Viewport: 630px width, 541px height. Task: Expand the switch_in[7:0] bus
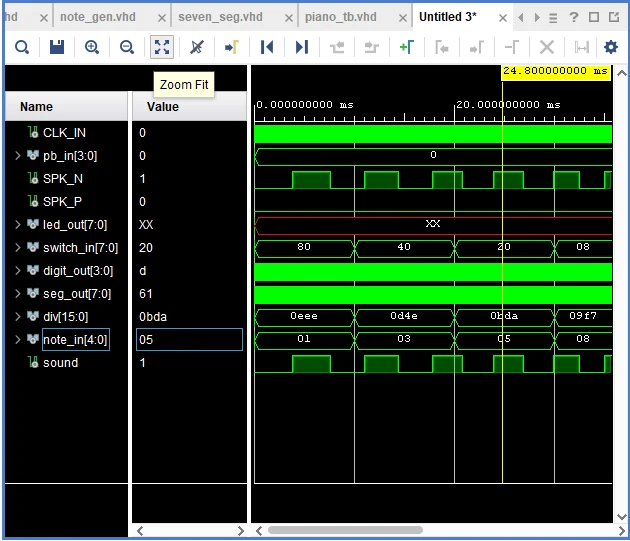click(17, 248)
